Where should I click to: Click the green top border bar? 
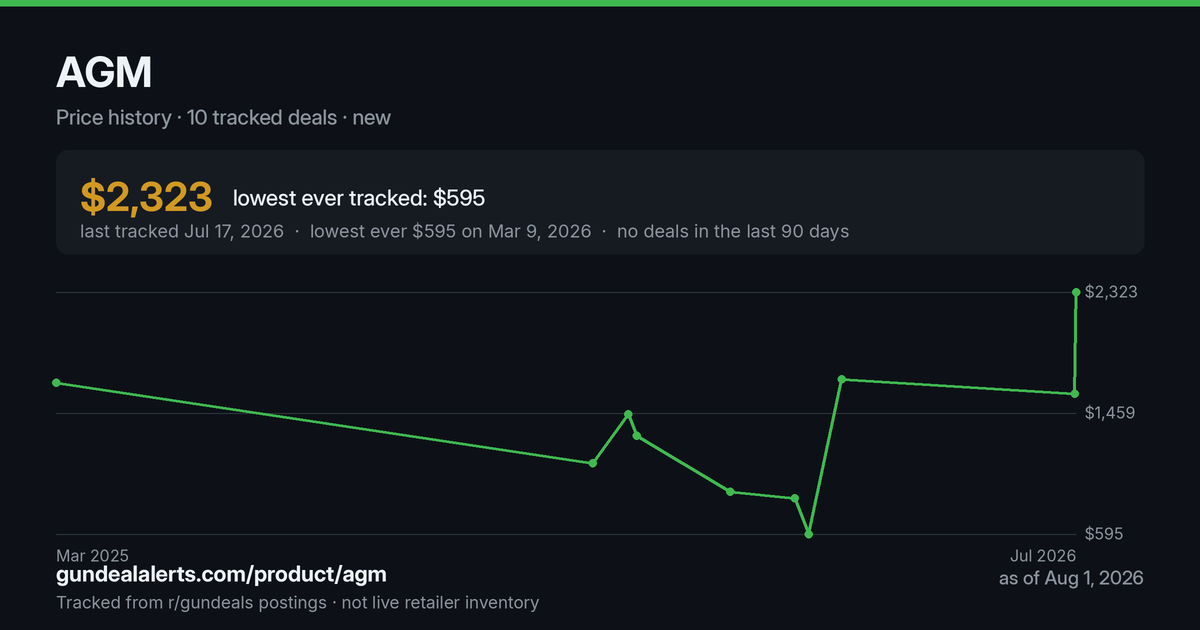point(600,3)
